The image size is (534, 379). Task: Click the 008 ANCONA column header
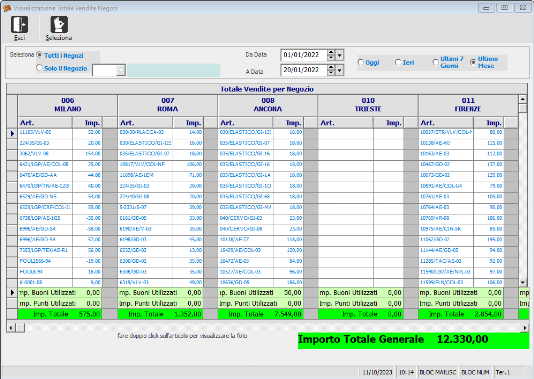tap(268, 105)
